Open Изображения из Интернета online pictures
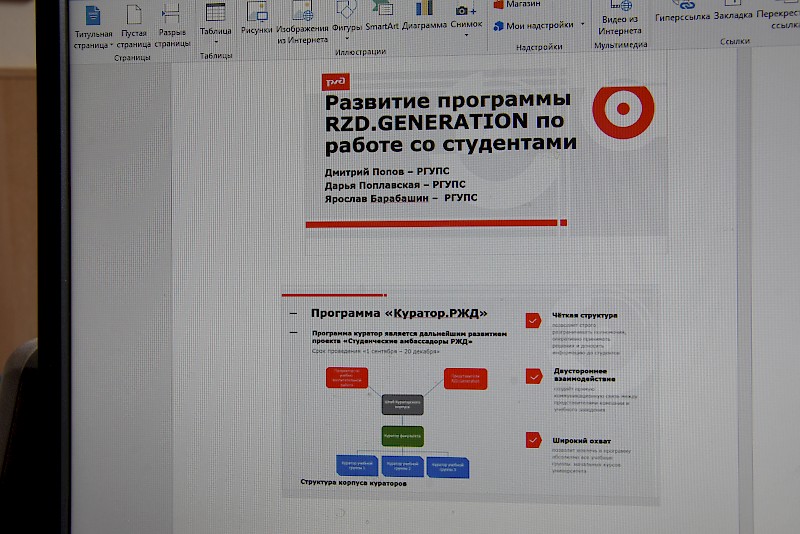 (x=303, y=22)
